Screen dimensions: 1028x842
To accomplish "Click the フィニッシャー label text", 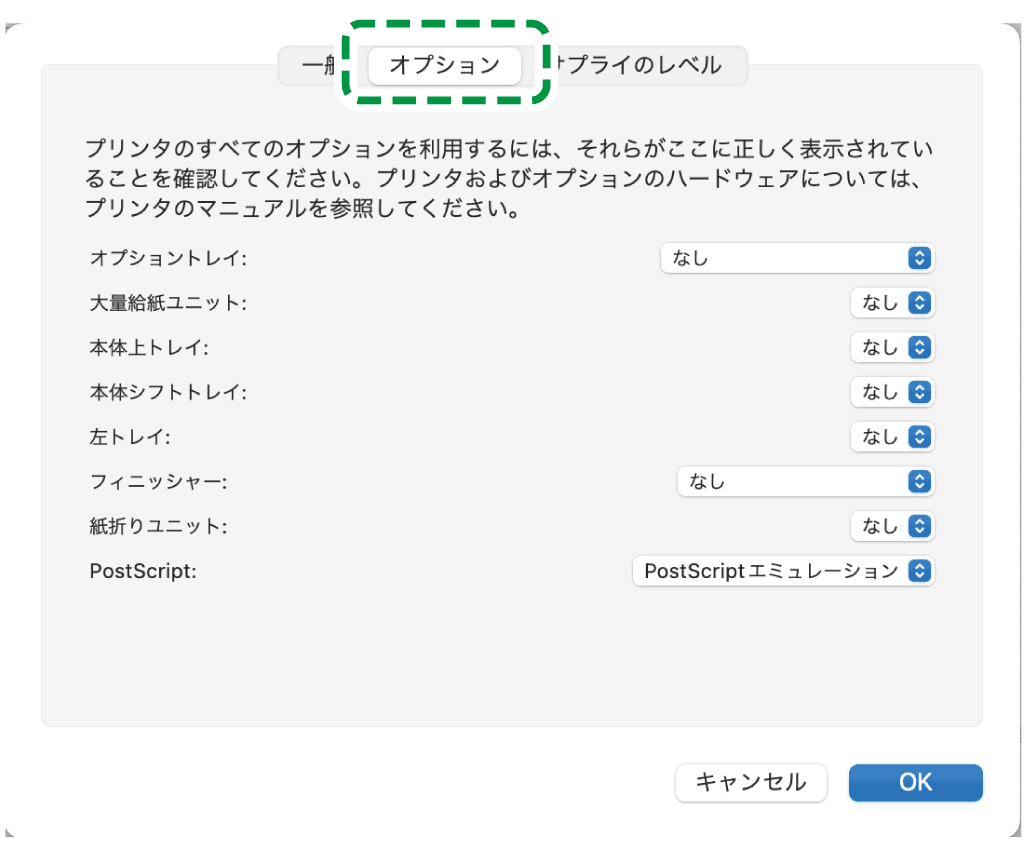I will pyautogui.click(x=159, y=482).
